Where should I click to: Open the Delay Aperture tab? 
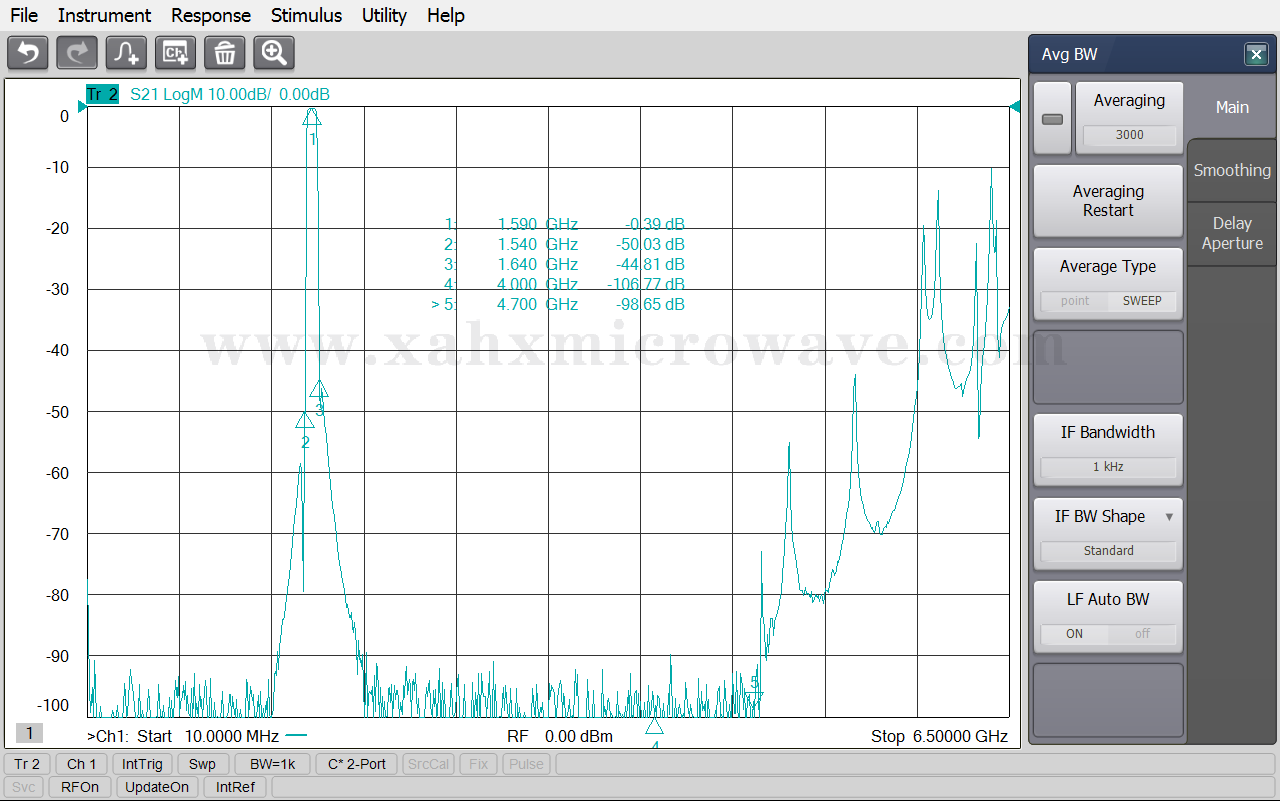pos(1232,233)
